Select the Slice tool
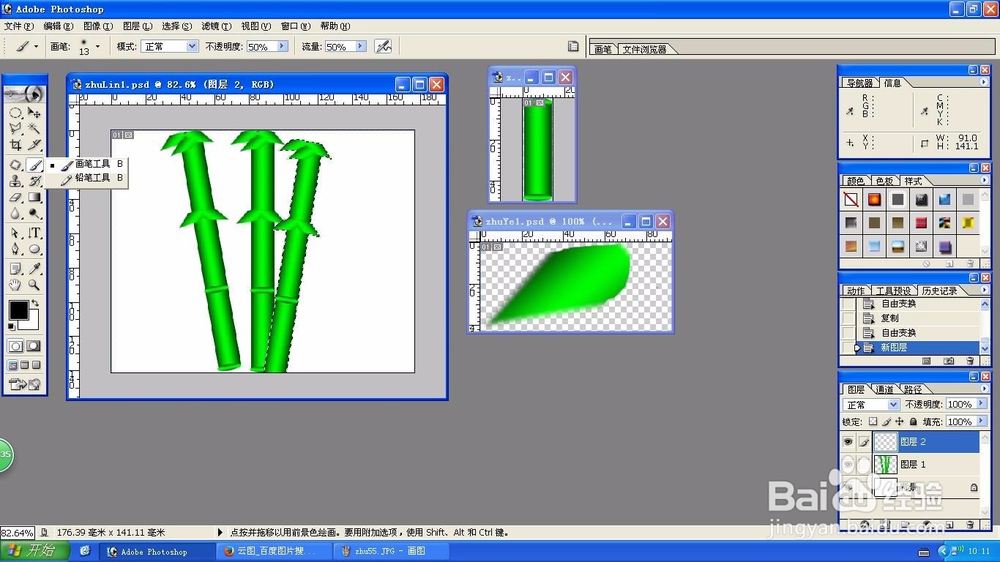1000x562 pixels. [34, 145]
